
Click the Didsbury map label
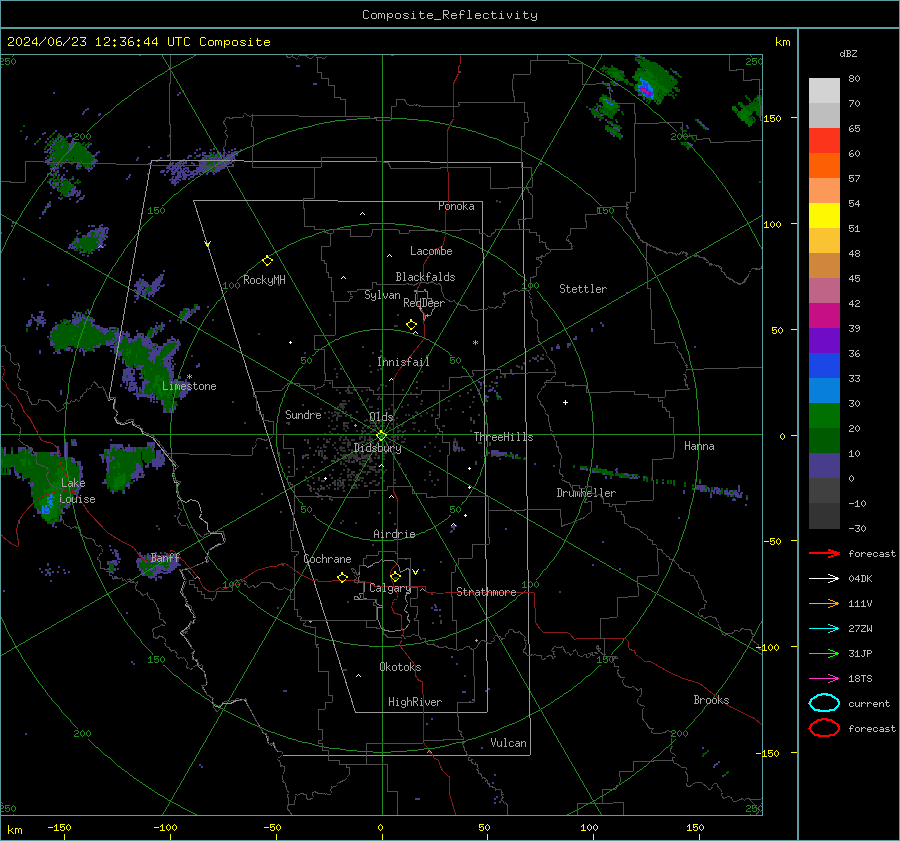coord(377,448)
